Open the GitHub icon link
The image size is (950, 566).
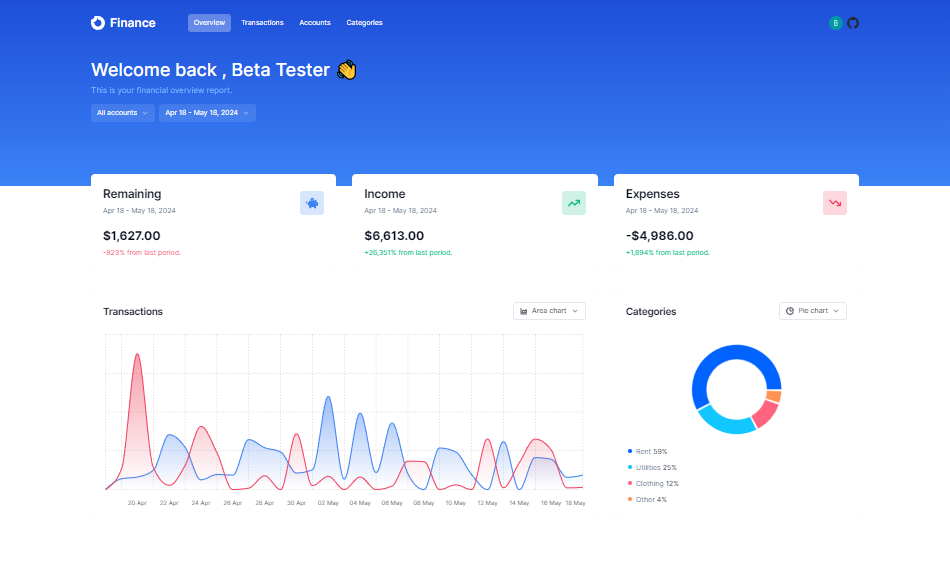(x=852, y=23)
